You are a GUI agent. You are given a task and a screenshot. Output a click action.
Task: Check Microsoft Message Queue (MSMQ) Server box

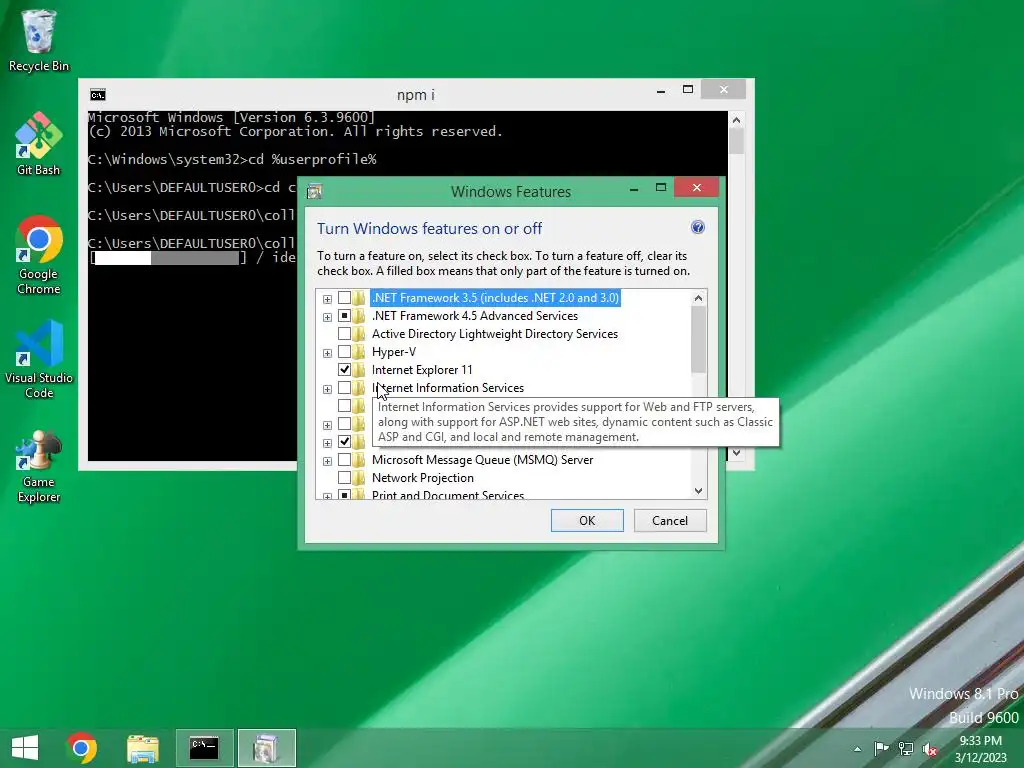344,460
